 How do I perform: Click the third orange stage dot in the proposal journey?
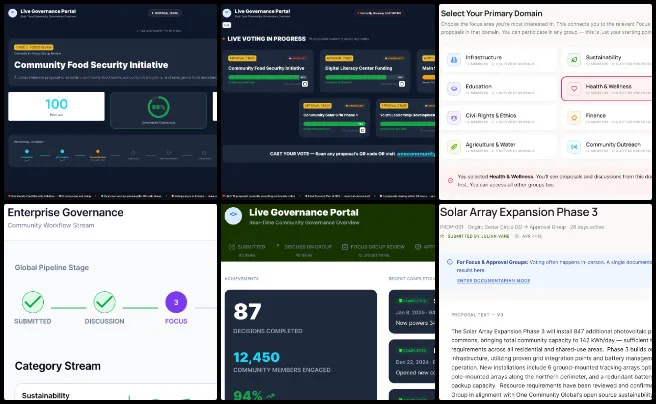pyautogui.click(x=98, y=151)
